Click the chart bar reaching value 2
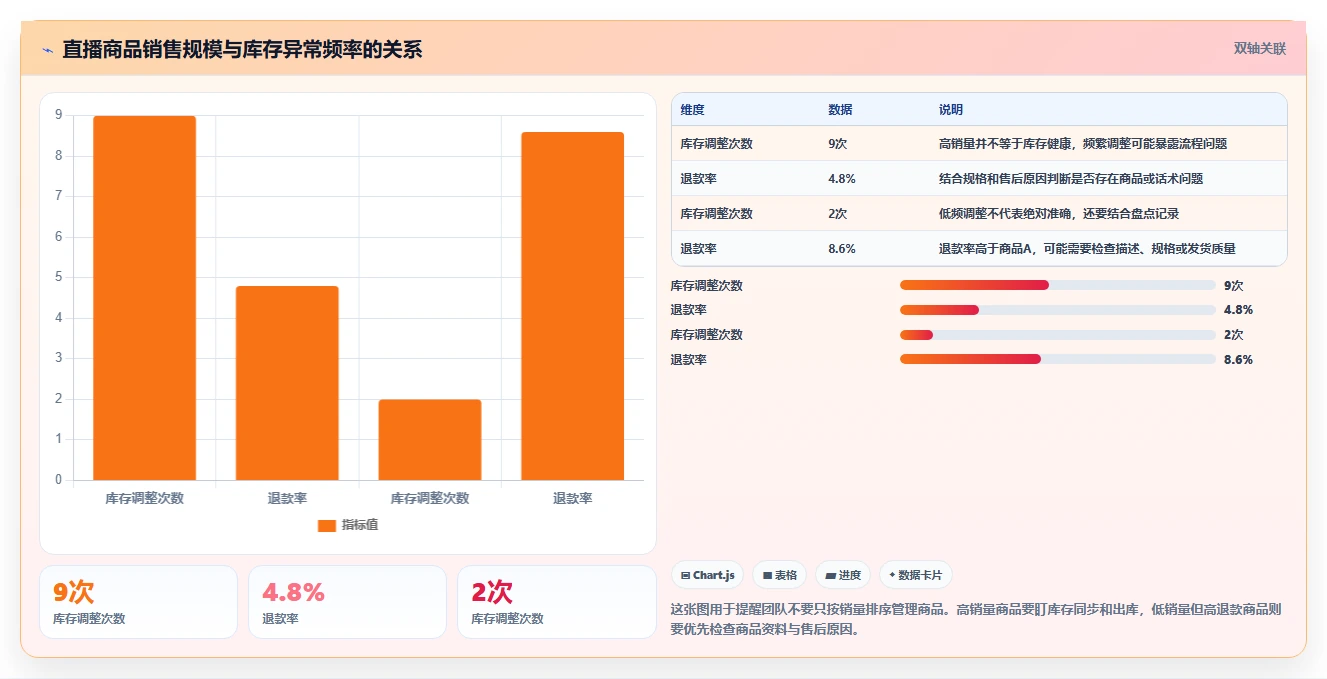 point(430,440)
